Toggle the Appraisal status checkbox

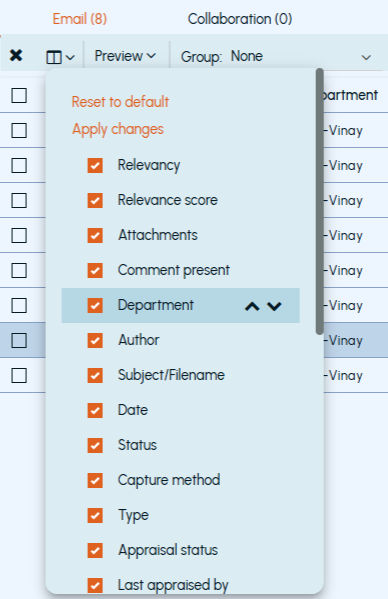tap(95, 550)
